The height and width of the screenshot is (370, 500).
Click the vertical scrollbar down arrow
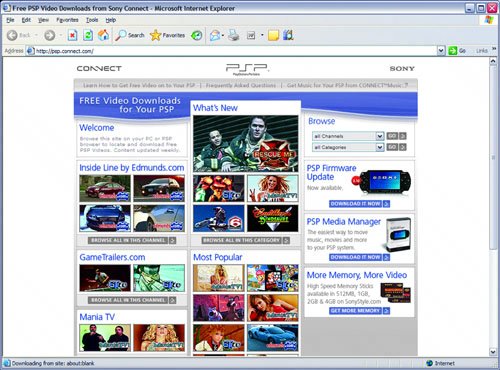coord(493,351)
